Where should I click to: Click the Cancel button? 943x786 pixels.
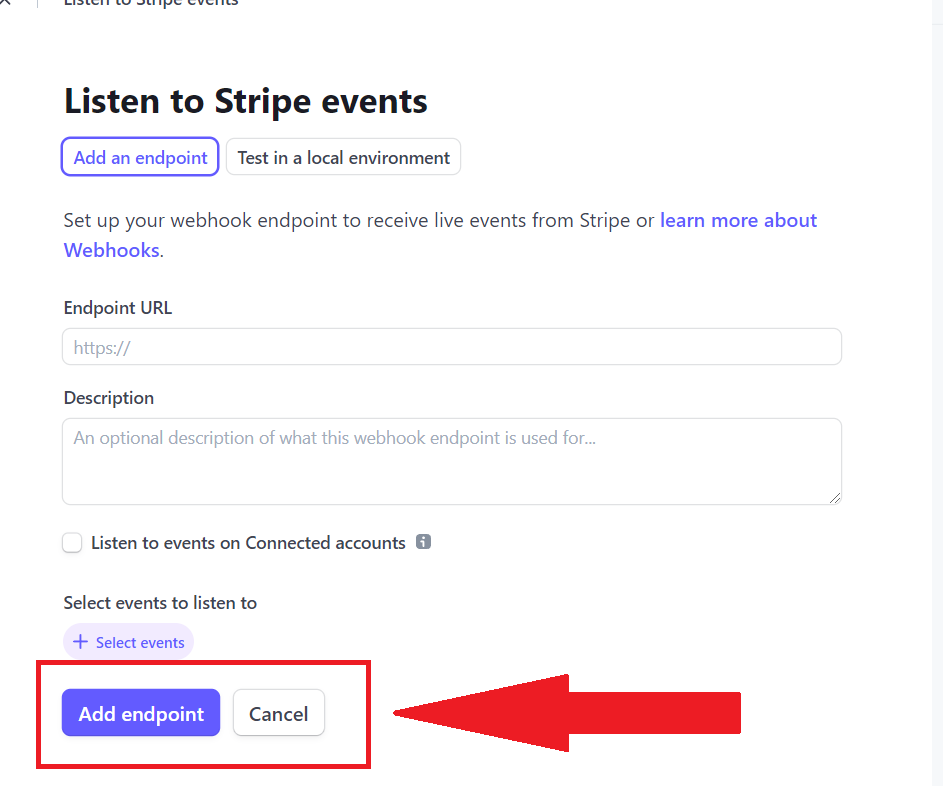(279, 713)
